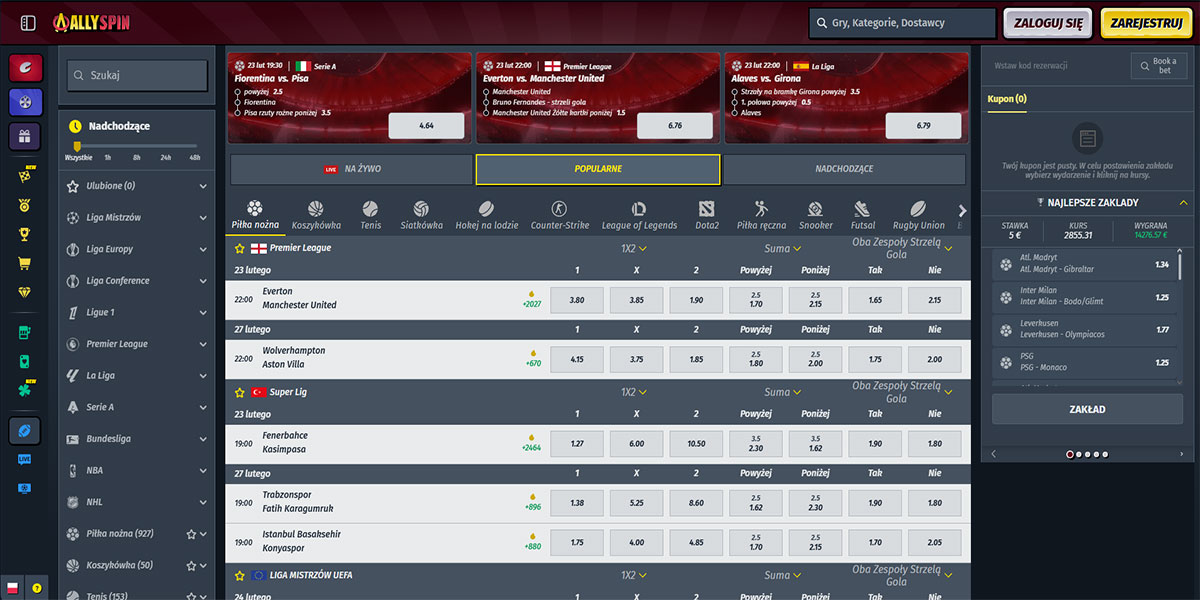Open the gift box promotions icon
Screen dimensions: 1200x600
click(x=26, y=136)
